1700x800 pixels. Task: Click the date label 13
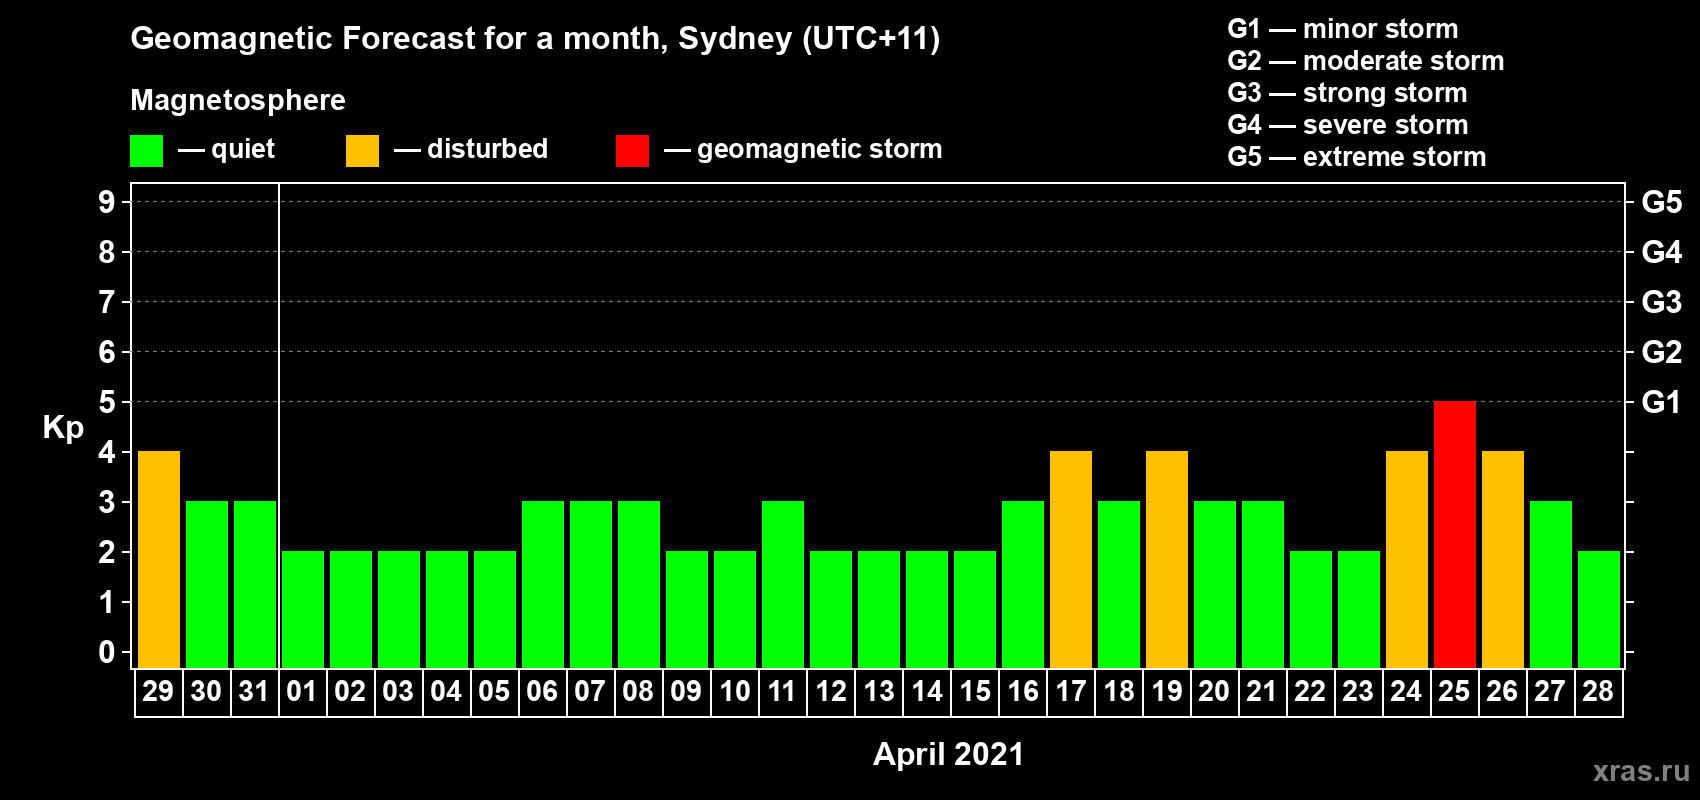point(879,691)
